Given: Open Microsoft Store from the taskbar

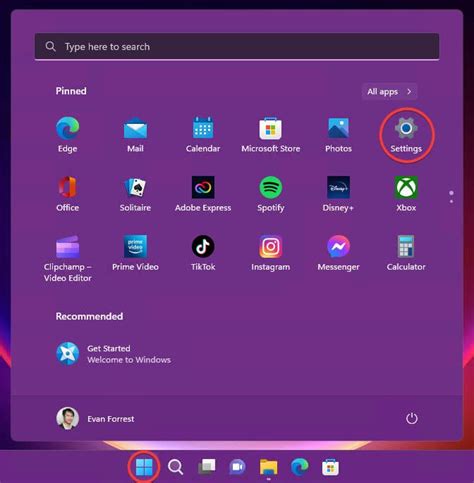Looking at the screenshot, I should coord(330,467).
